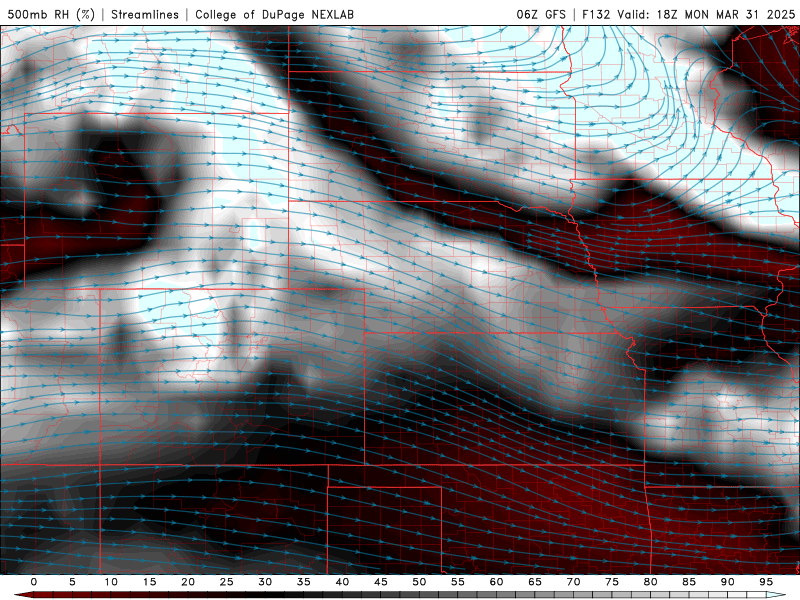Click the "500mb RH (%)" title text

51,14
